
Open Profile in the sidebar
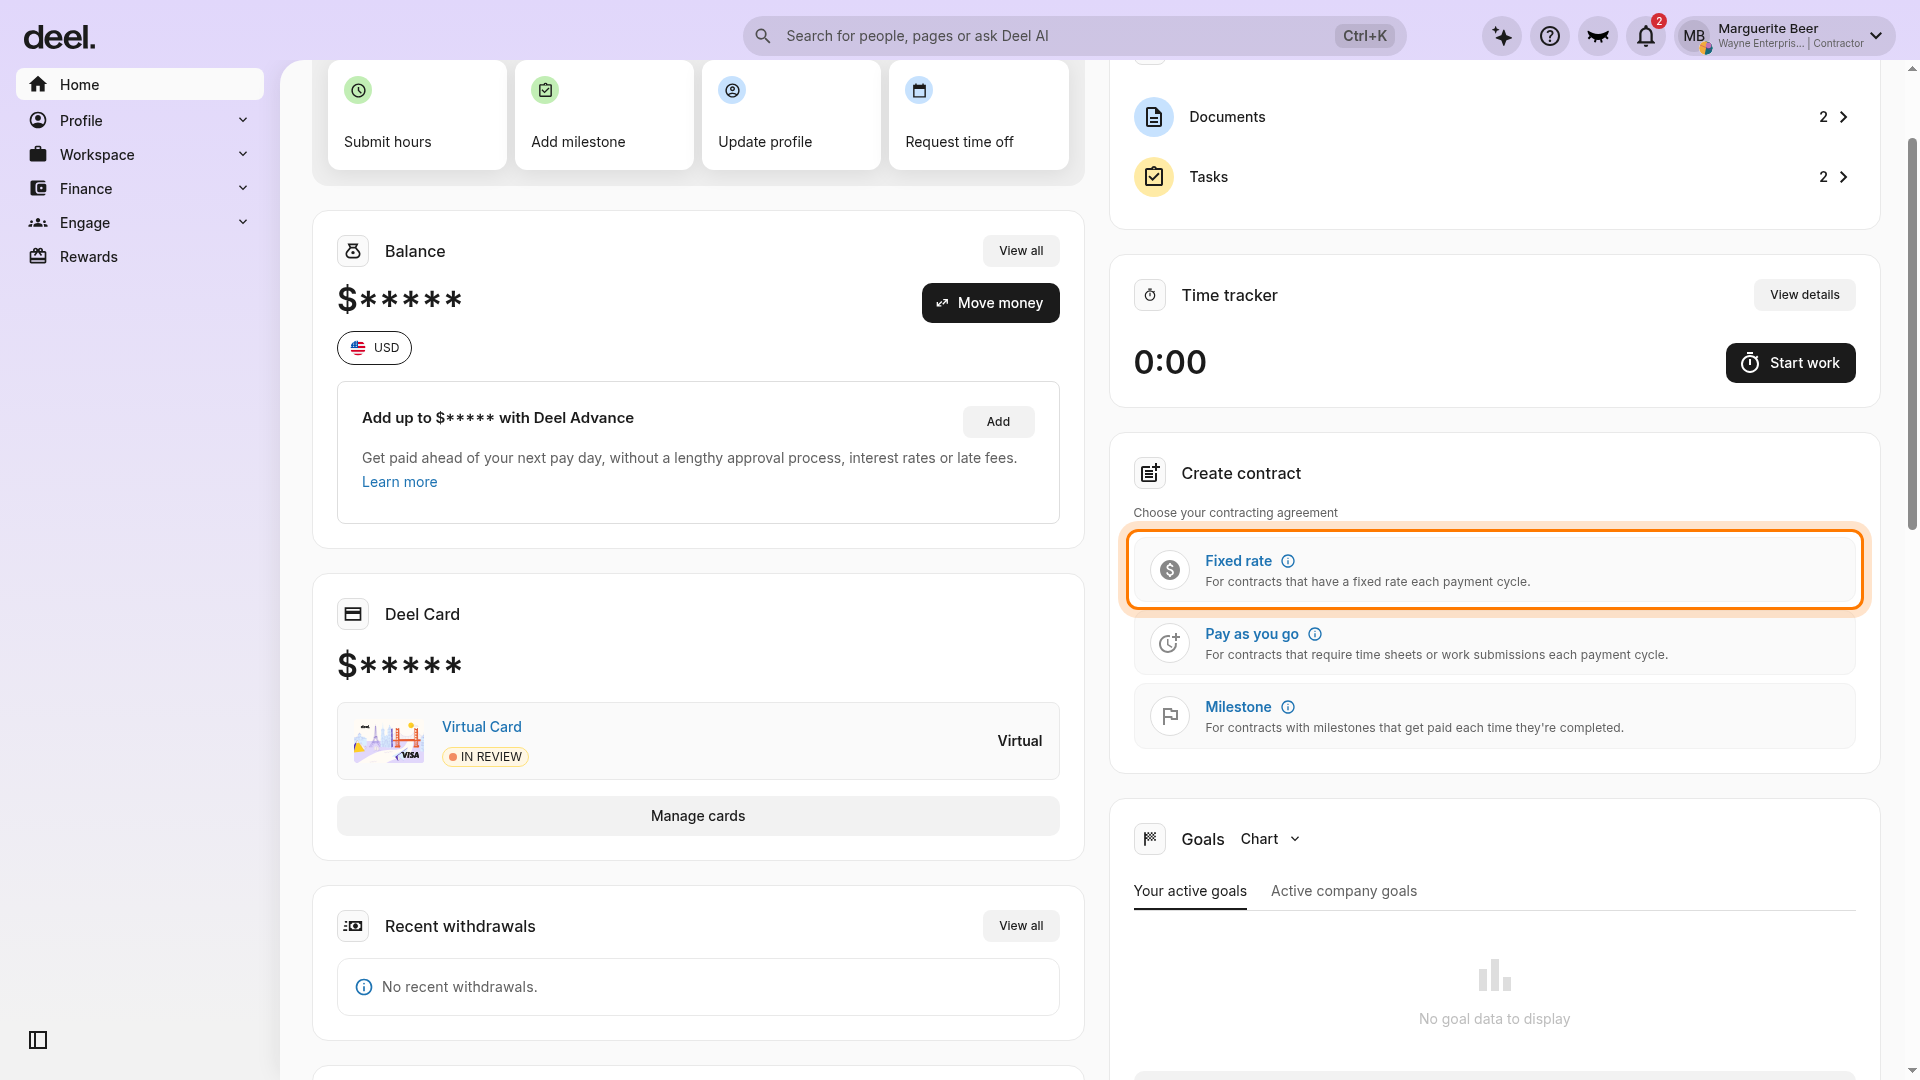[140, 120]
